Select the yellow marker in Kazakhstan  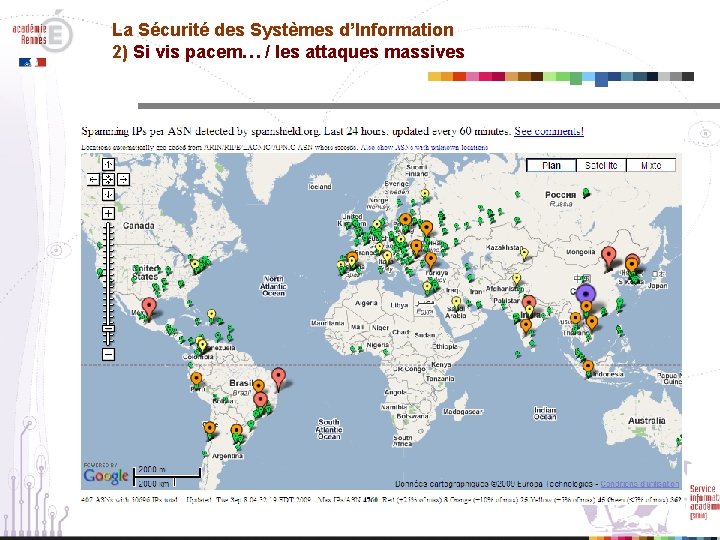point(524,253)
